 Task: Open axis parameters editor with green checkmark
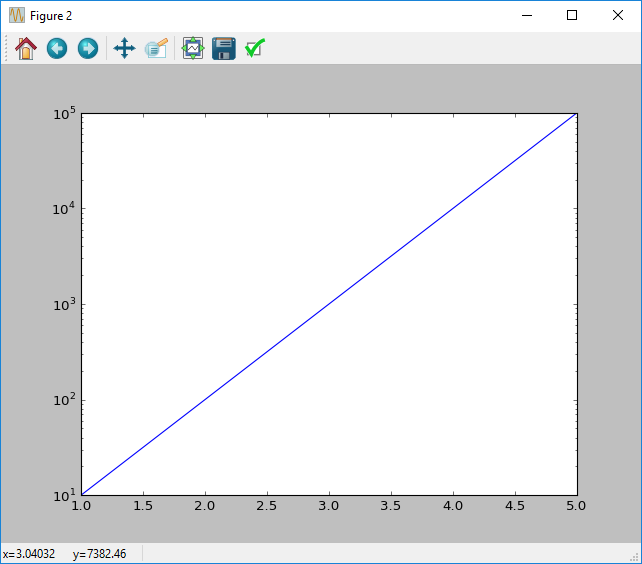point(255,48)
